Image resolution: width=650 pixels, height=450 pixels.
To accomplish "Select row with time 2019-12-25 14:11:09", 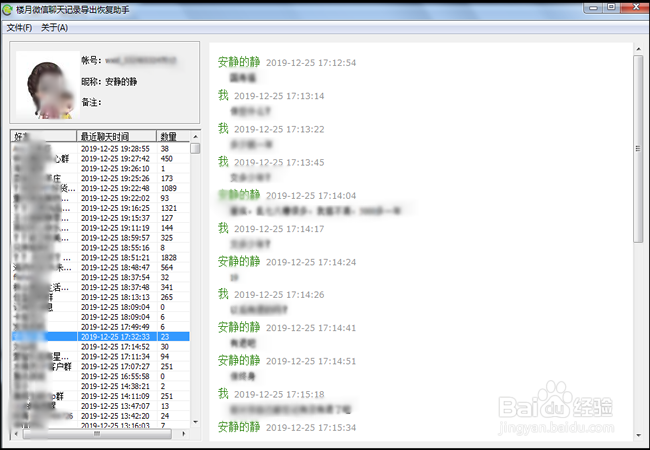I will pyautogui.click(x=100, y=396).
